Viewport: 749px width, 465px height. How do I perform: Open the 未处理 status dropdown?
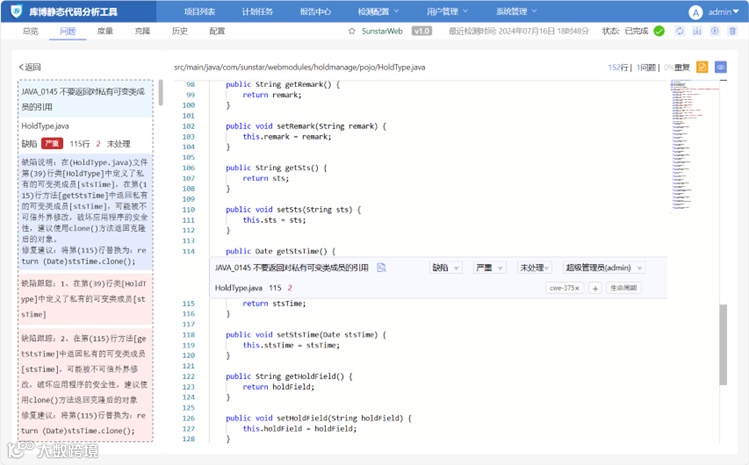coord(534,268)
